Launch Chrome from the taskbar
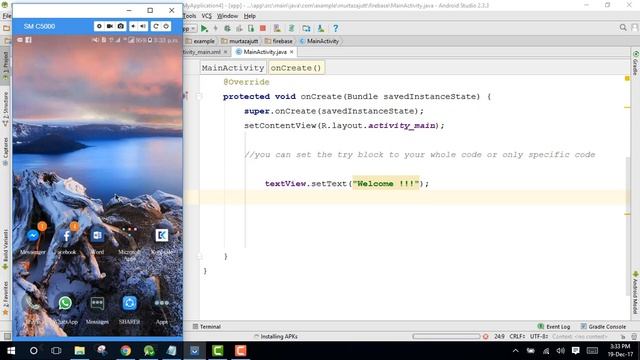Image resolution: width=640 pixels, height=360 pixels. click(x=126, y=351)
